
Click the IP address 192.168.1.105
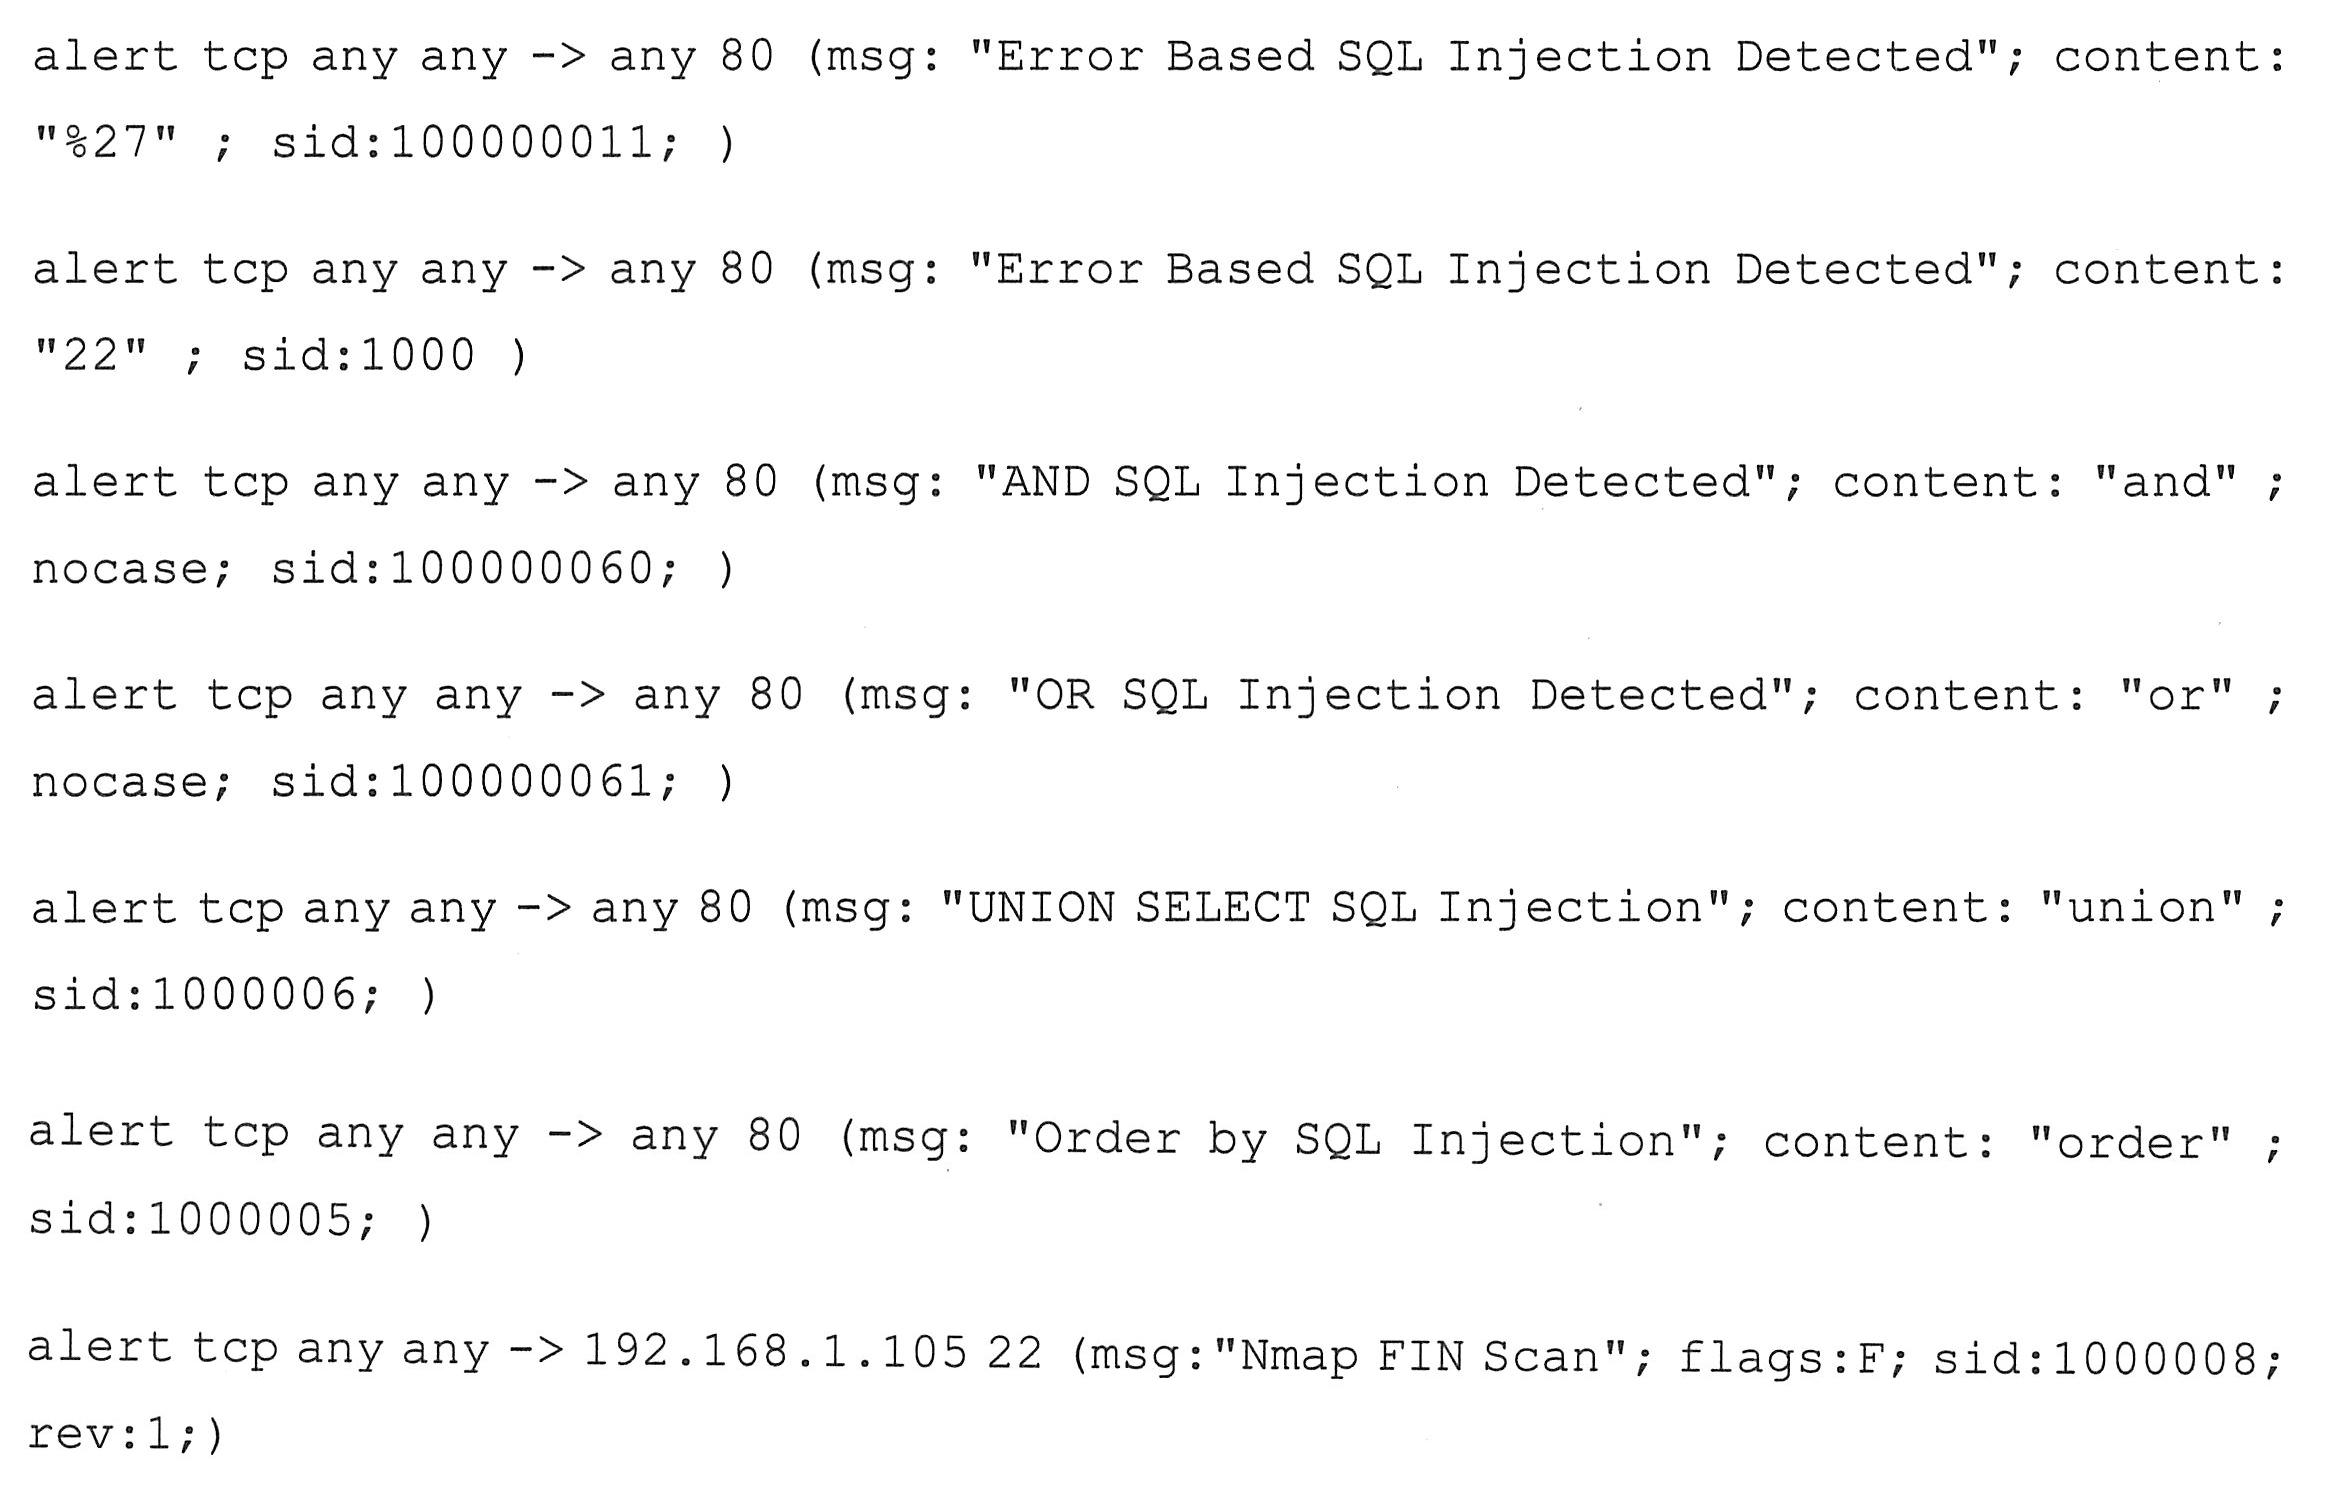[x=775, y=1353]
